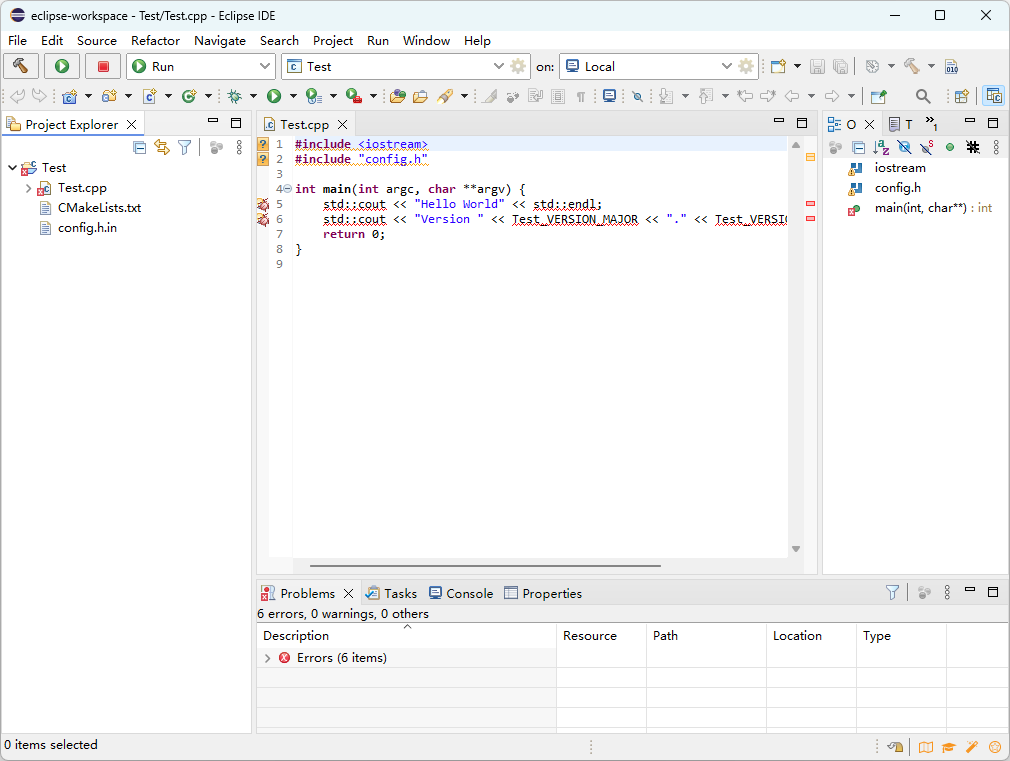Open the launch mode dropdown showing Run
This screenshot has width=1010, height=761.
[265, 64]
